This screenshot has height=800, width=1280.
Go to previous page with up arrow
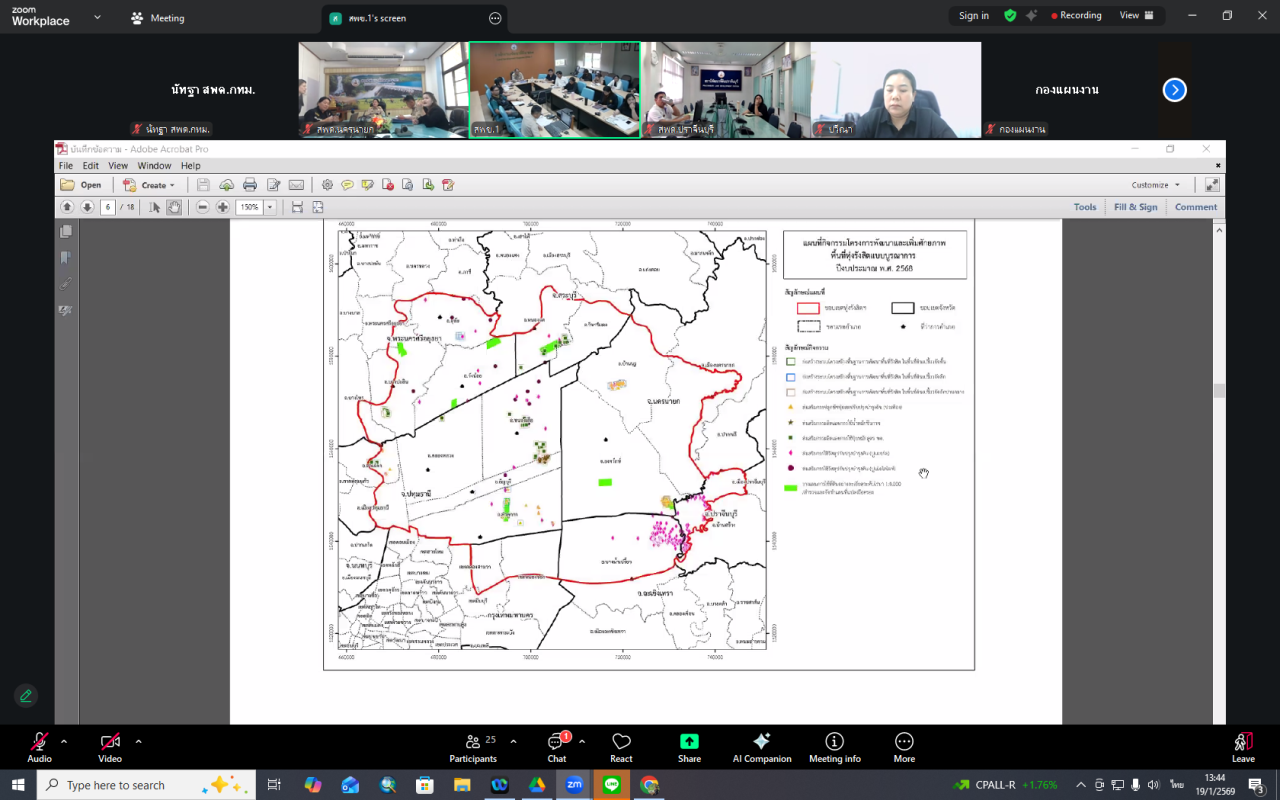point(68,207)
